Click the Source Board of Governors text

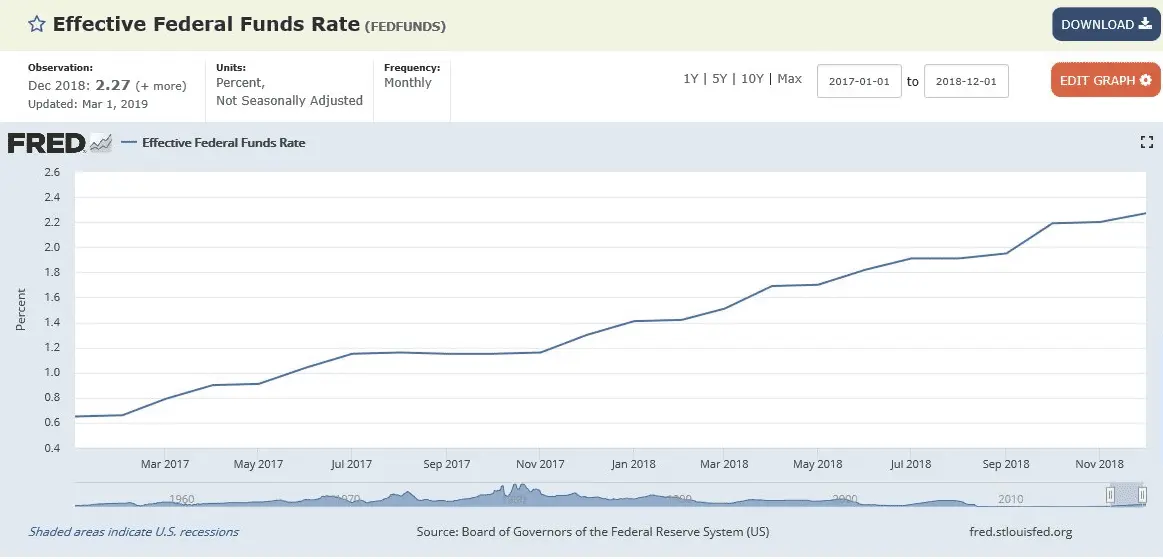[x=593, y=532]
